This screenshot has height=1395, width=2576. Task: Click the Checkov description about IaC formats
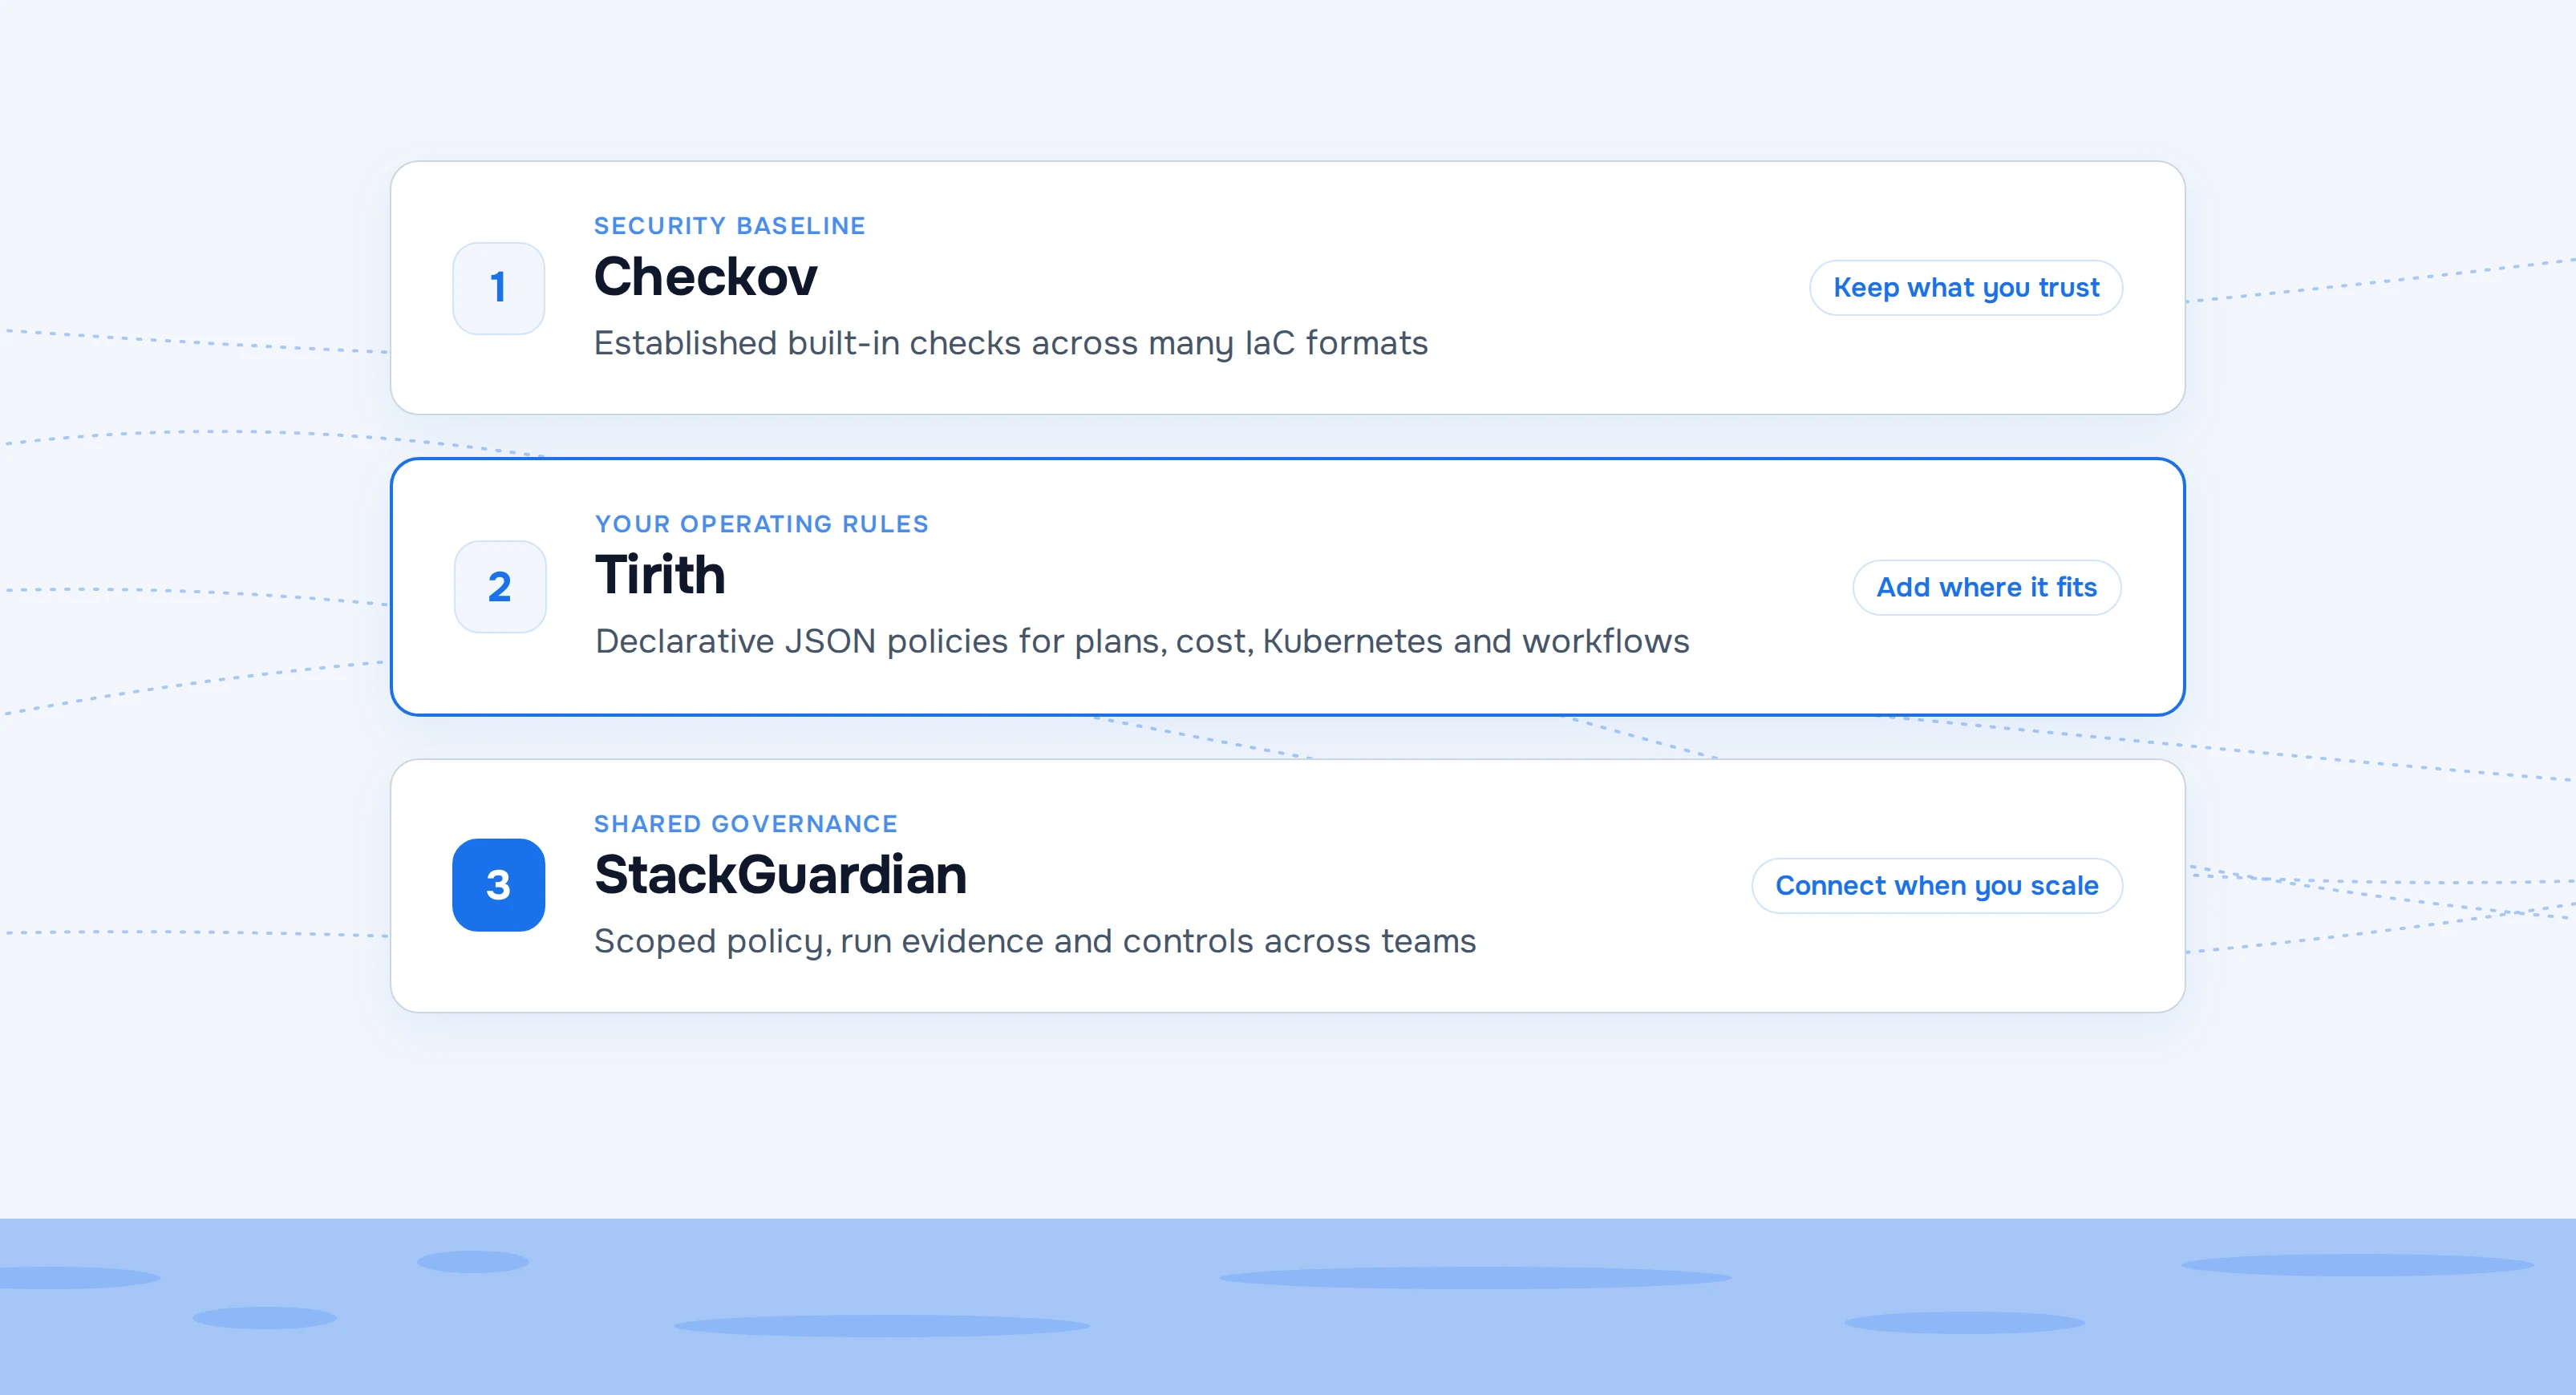1010,343
